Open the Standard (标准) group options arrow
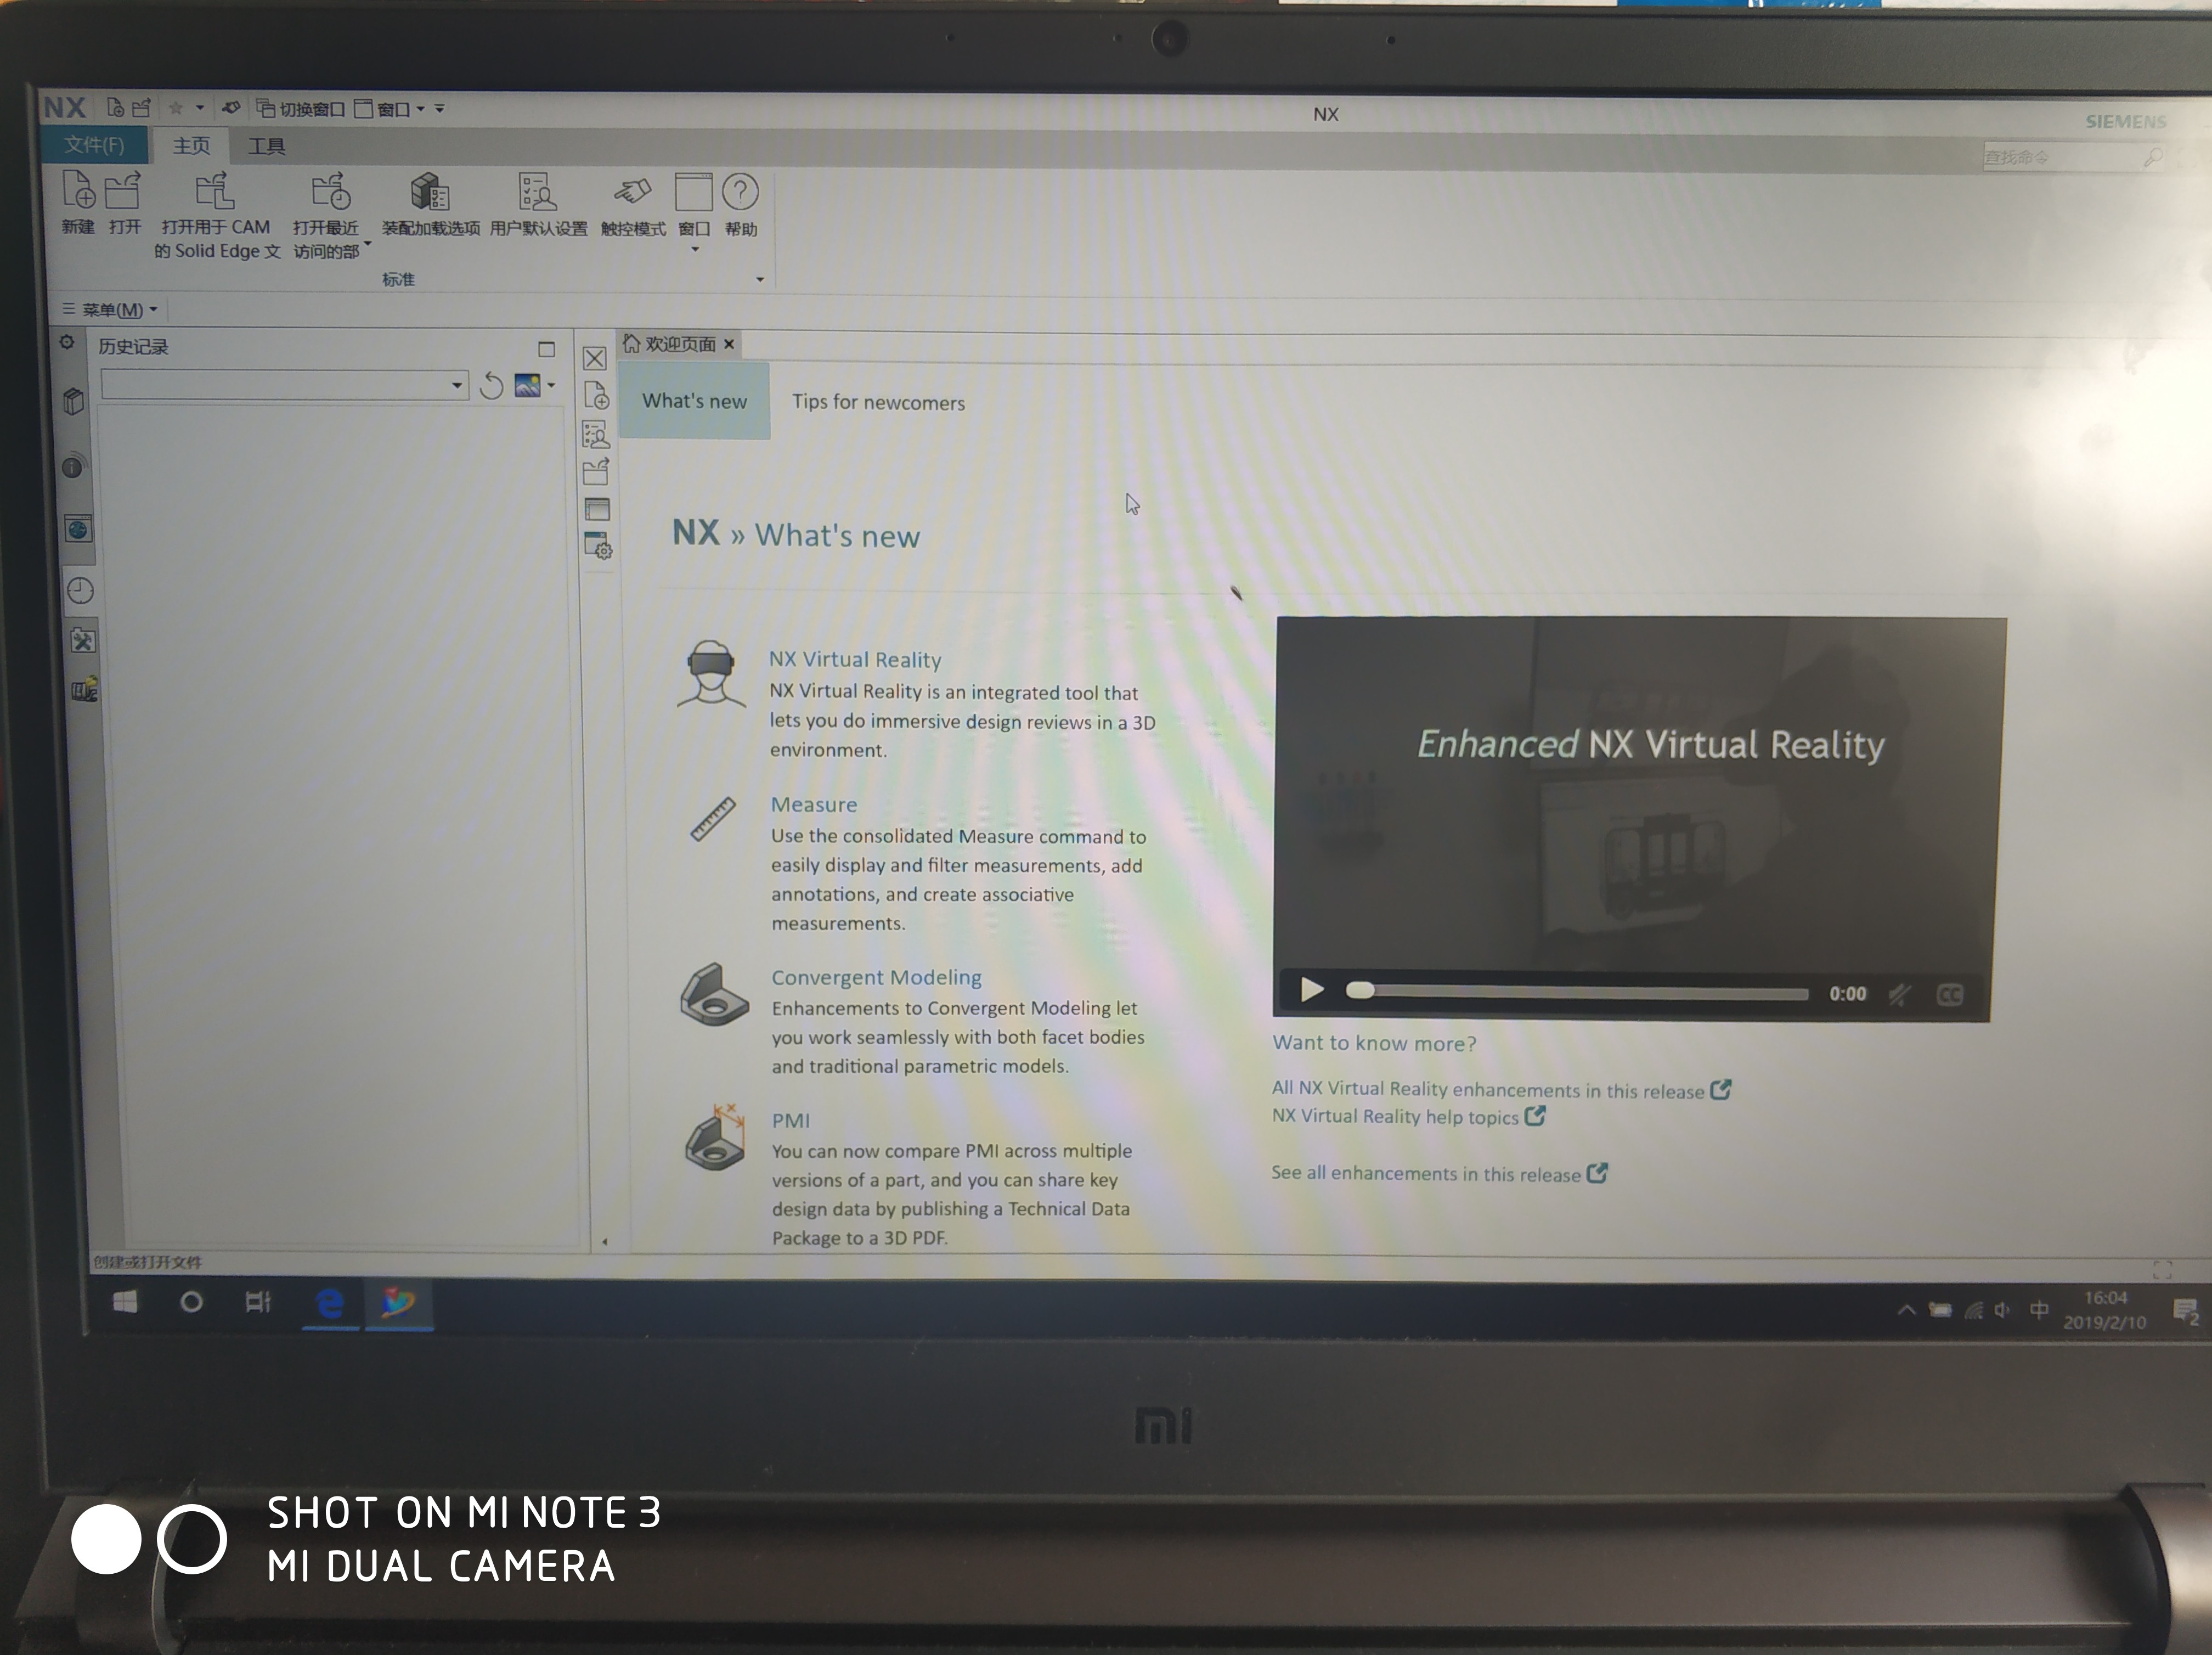Screen dimensions: 2212x1655 tap(760, 279)
